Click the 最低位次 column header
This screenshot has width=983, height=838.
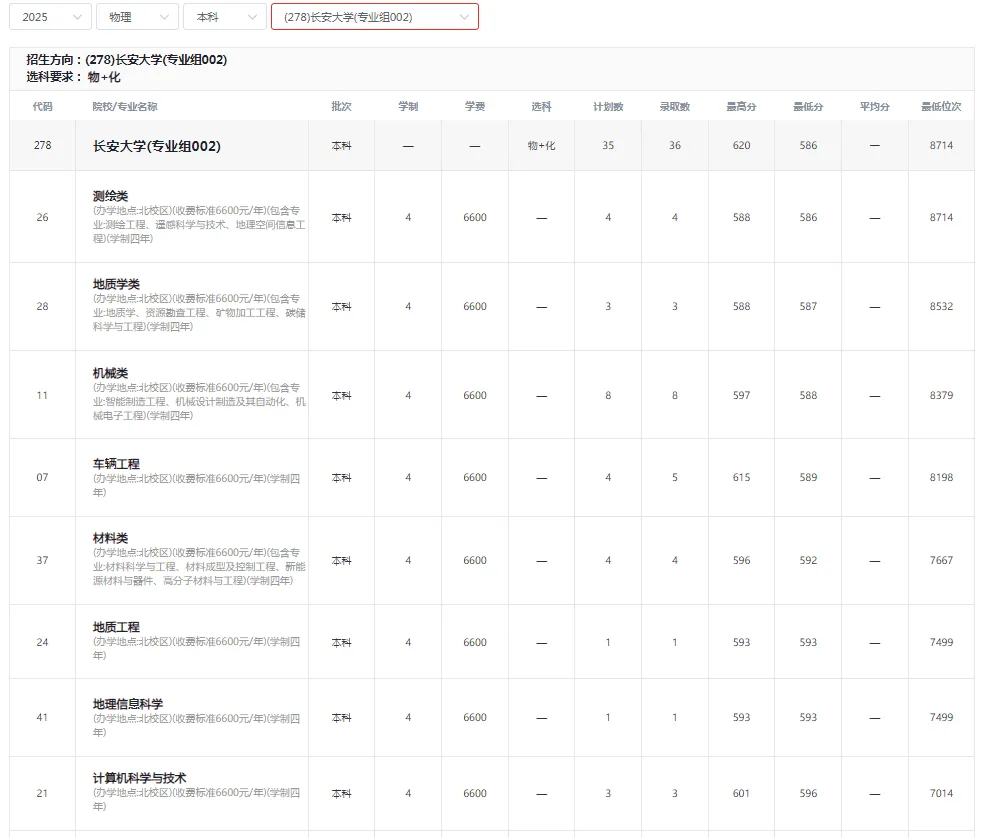(x=941, y=107)
